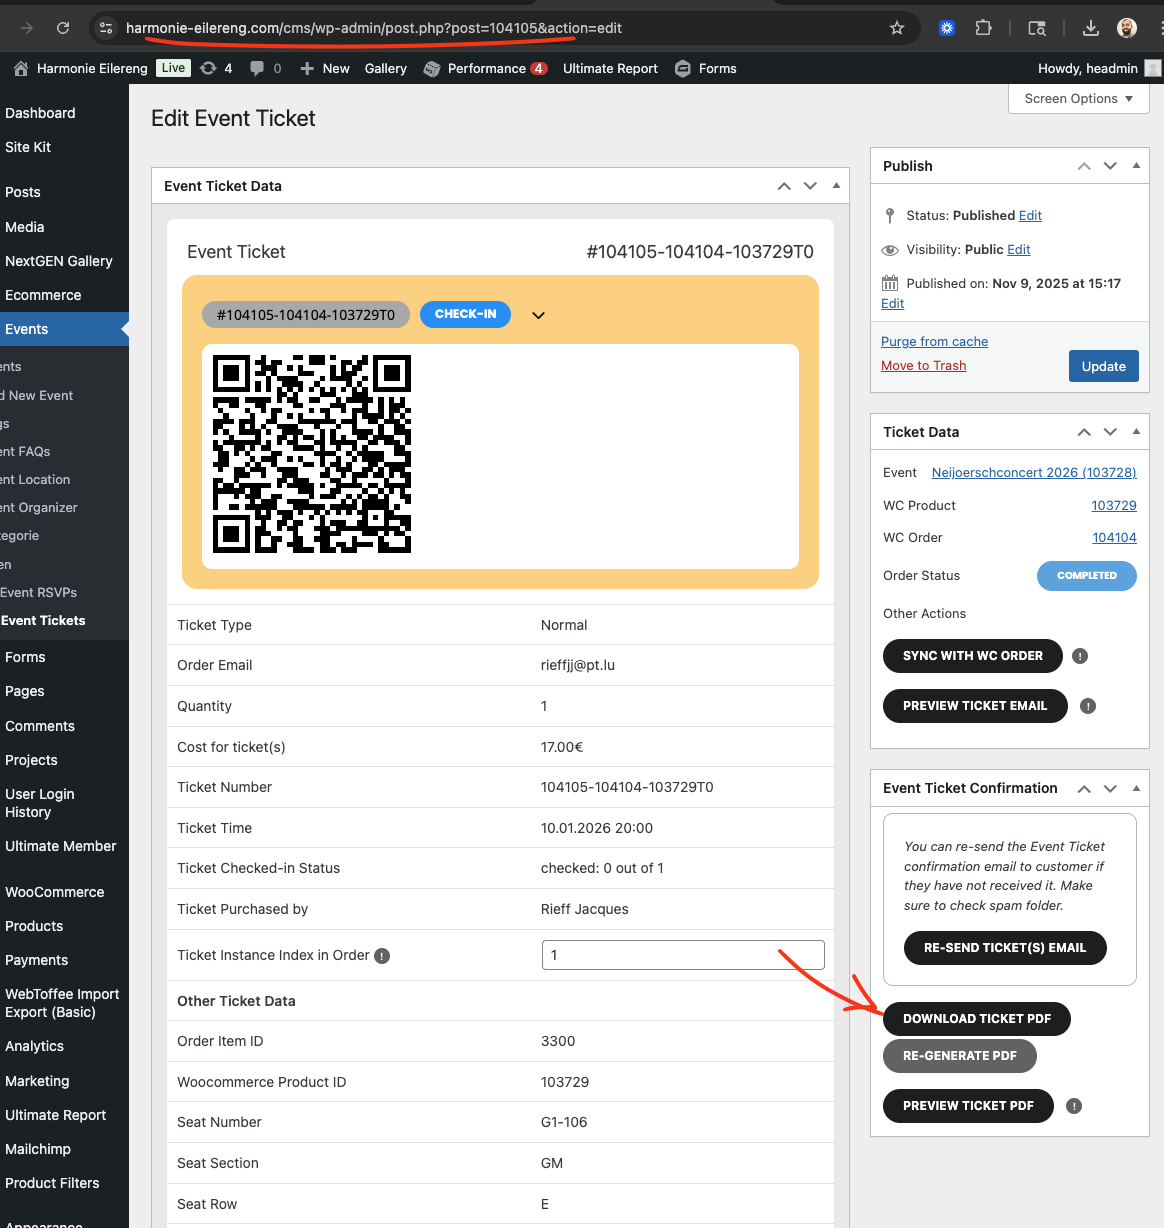Open Event RSVPs submenu item
Image resolution: width=1164 pixels, height=1228 pixels.
(39, 592)
